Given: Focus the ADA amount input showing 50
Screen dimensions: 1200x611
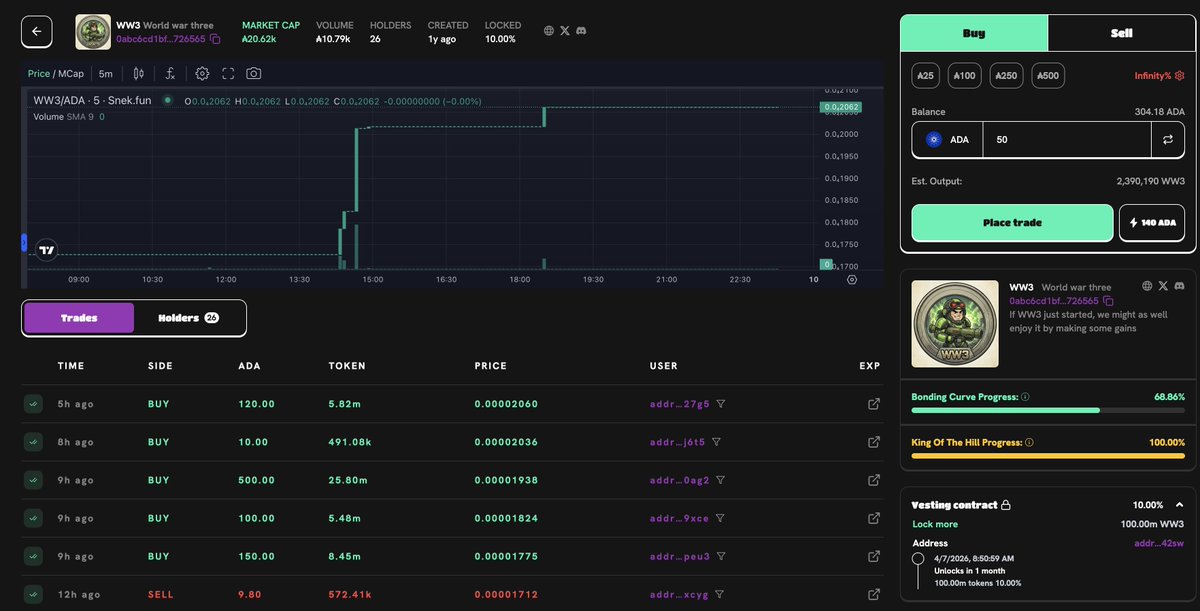Looking at the screenshot, I should click(1066, 140).
